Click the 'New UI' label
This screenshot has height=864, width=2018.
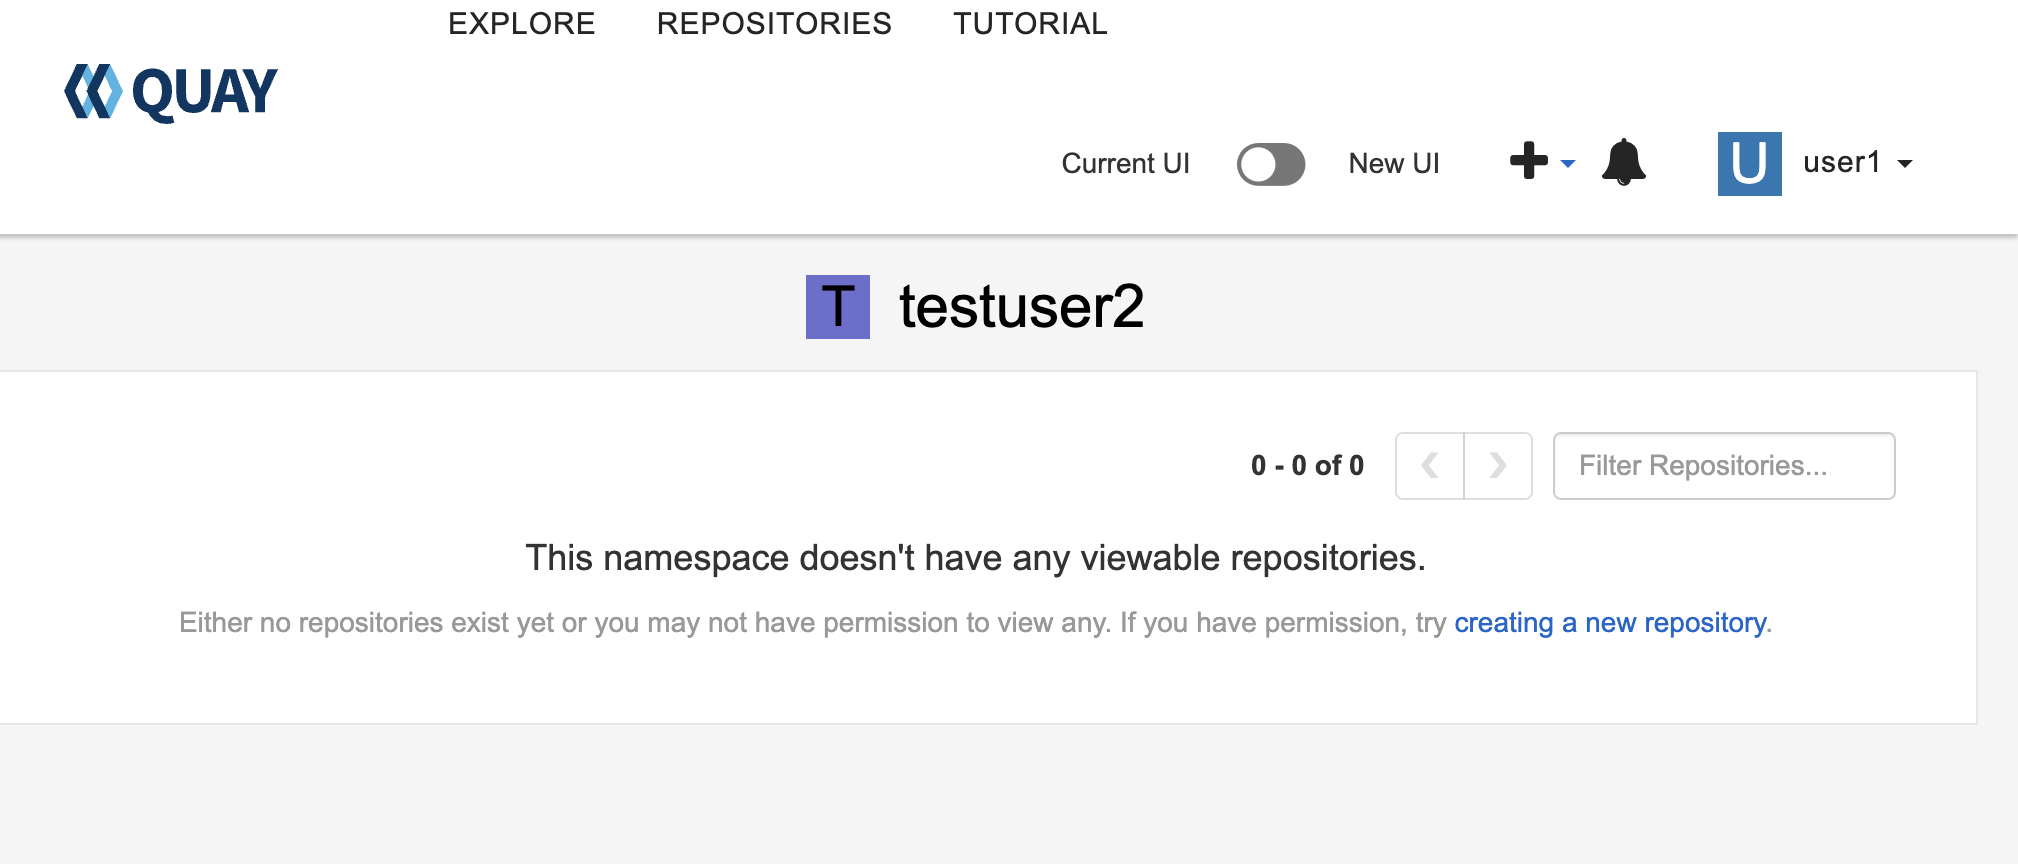(1394, 164)
